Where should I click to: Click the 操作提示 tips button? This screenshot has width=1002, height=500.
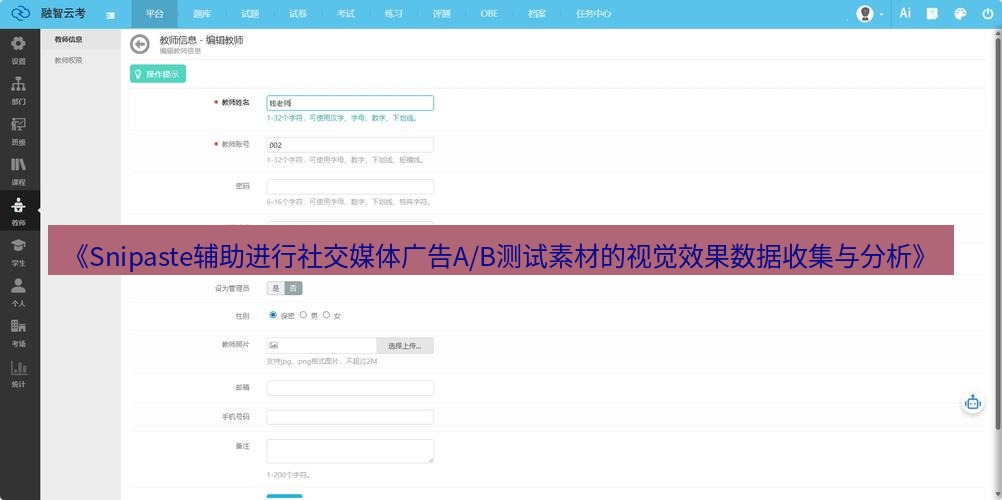158,74
